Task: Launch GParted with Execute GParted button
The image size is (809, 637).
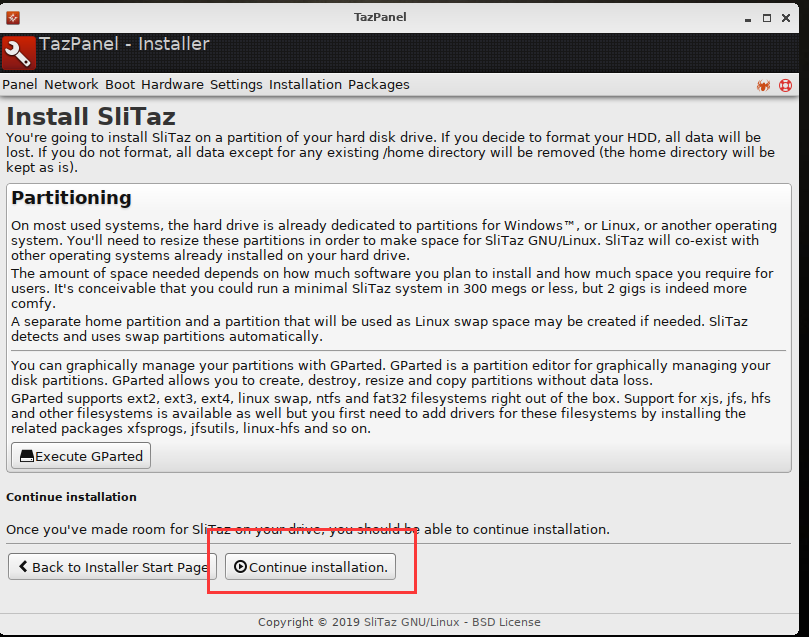Action: click(80, 456)
